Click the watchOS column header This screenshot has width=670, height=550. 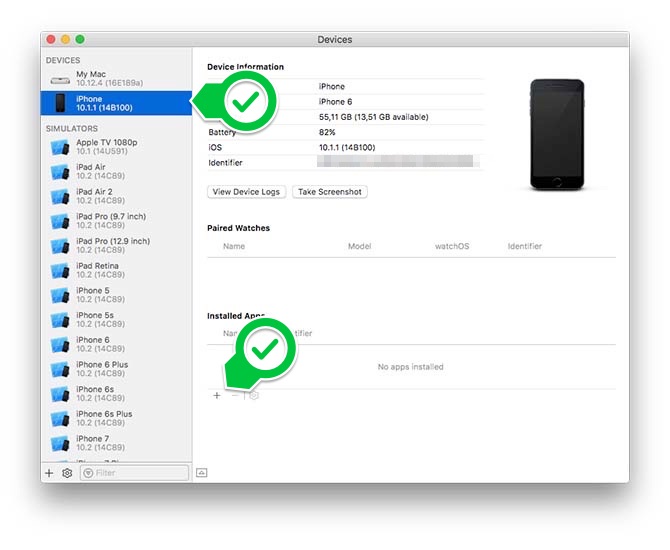click(452, 246)
